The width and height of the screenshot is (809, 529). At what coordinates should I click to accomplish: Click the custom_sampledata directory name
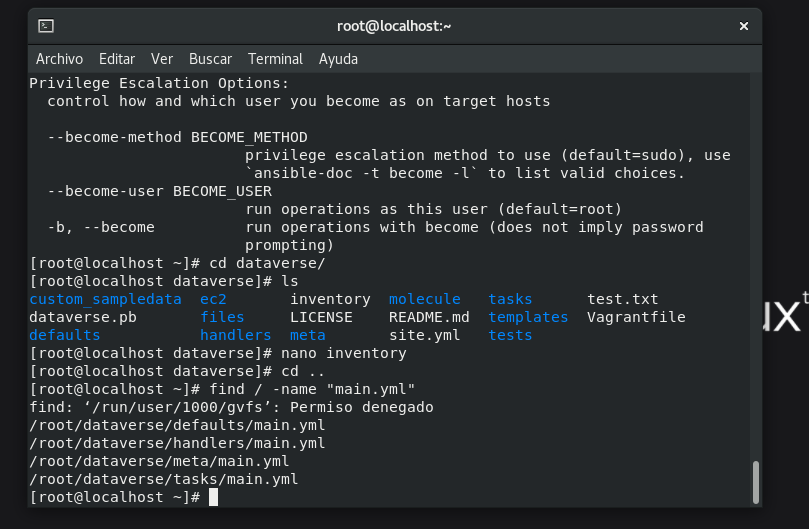[x=106, y=299]
